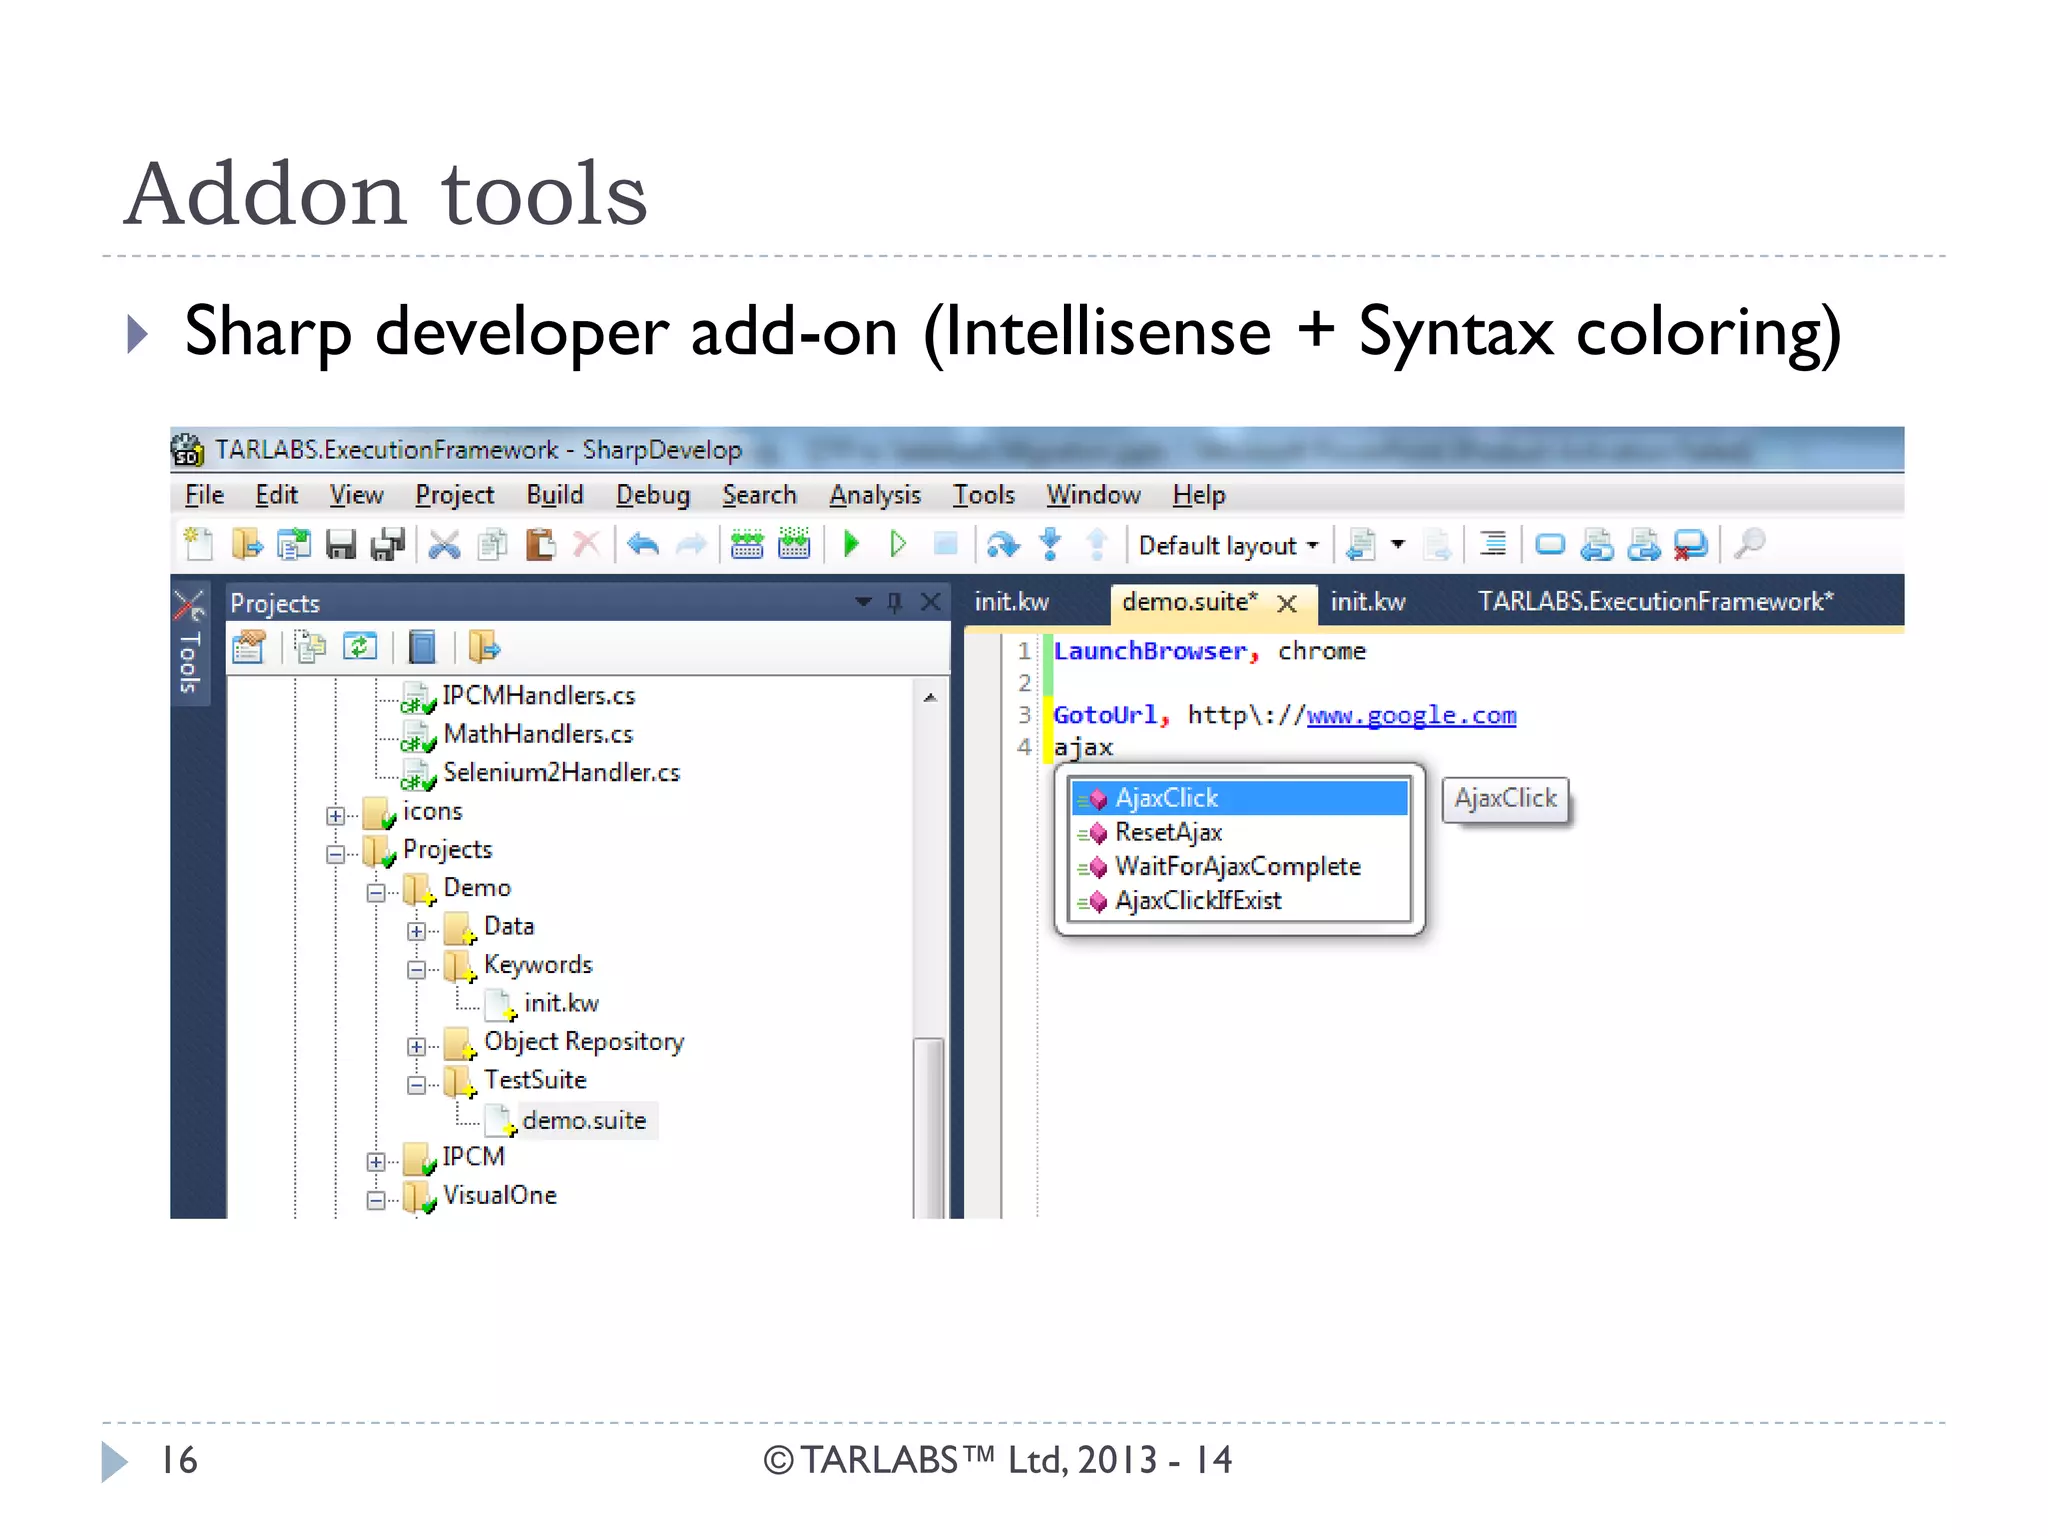Open the Default layout dropdown
This screenshot has height=1536, width=2048.
pos(1228,546)
